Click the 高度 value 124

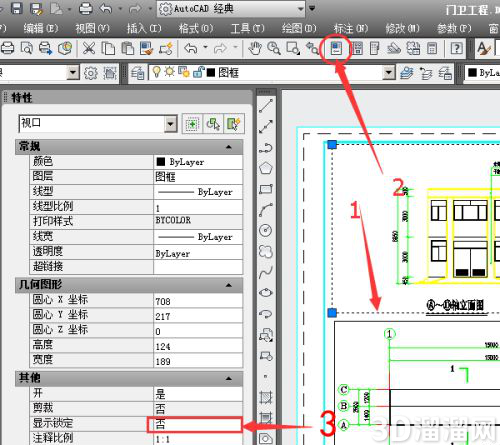[x=198, y=346]
